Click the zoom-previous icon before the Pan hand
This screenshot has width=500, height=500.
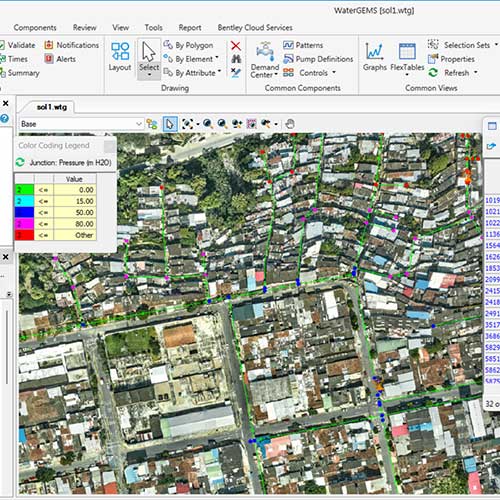pyautogui.click(x=266, y=124)
